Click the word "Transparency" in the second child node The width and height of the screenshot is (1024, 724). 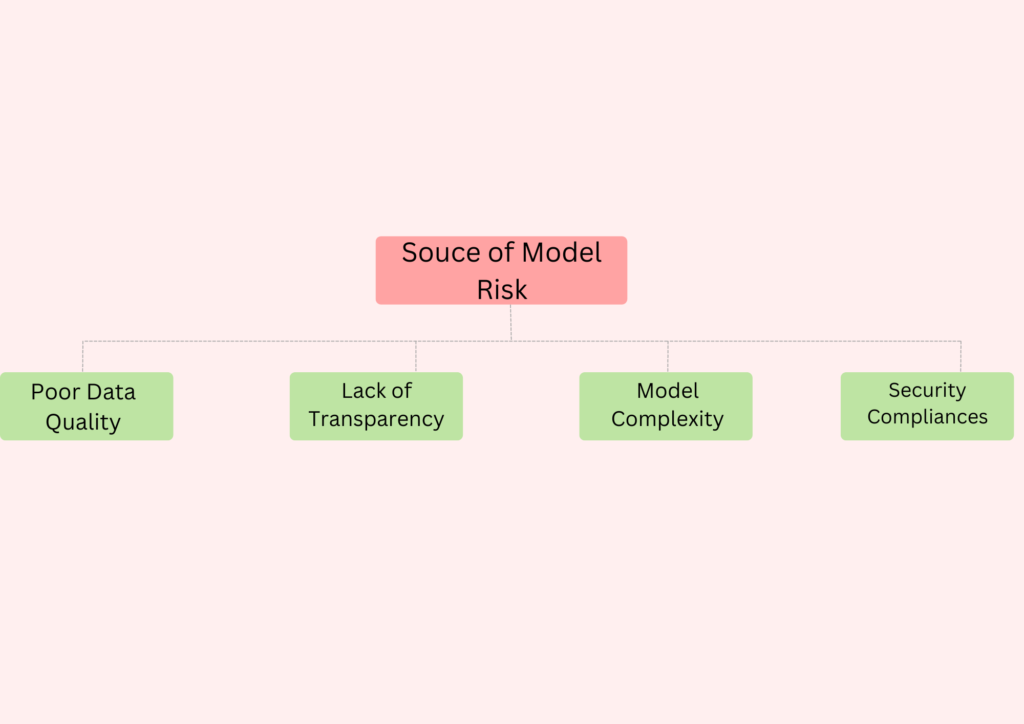(376, 419)
